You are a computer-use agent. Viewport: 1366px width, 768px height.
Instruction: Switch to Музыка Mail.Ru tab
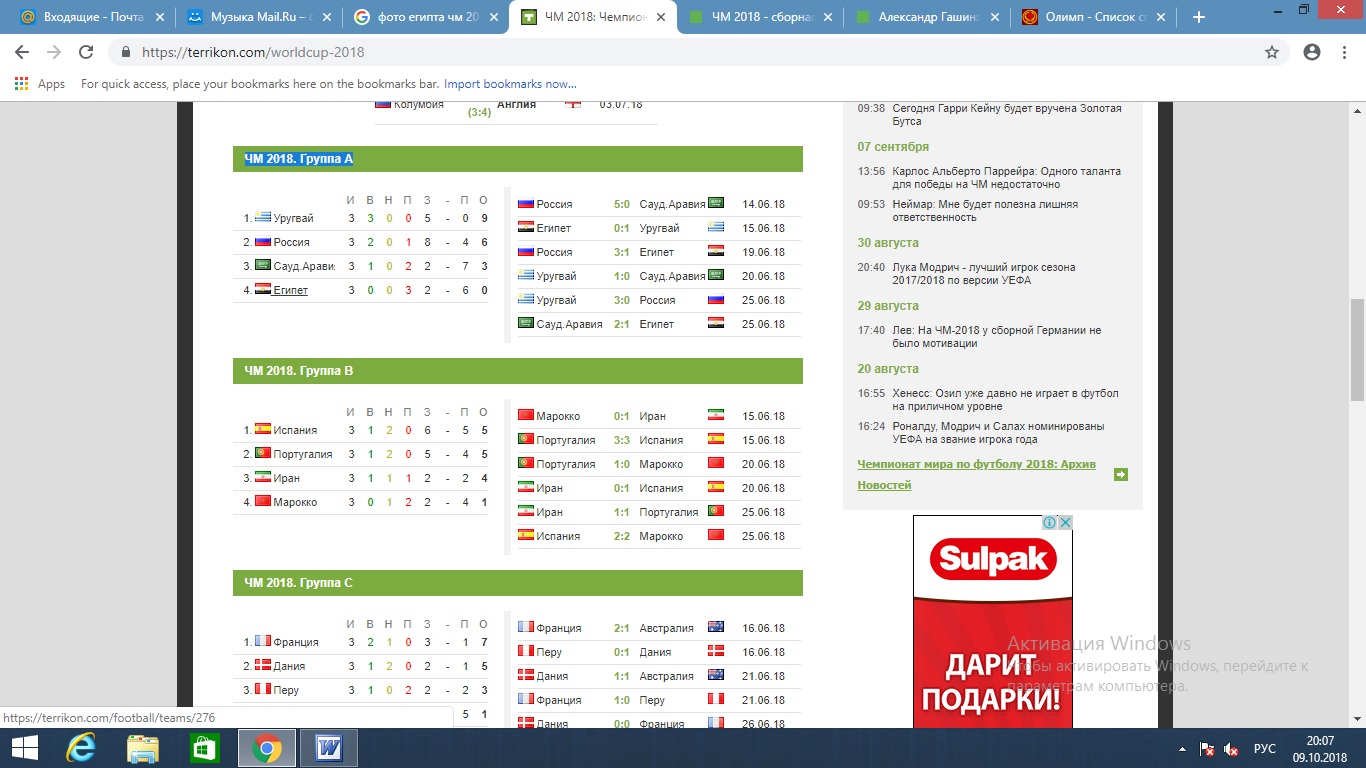[257, 17]
